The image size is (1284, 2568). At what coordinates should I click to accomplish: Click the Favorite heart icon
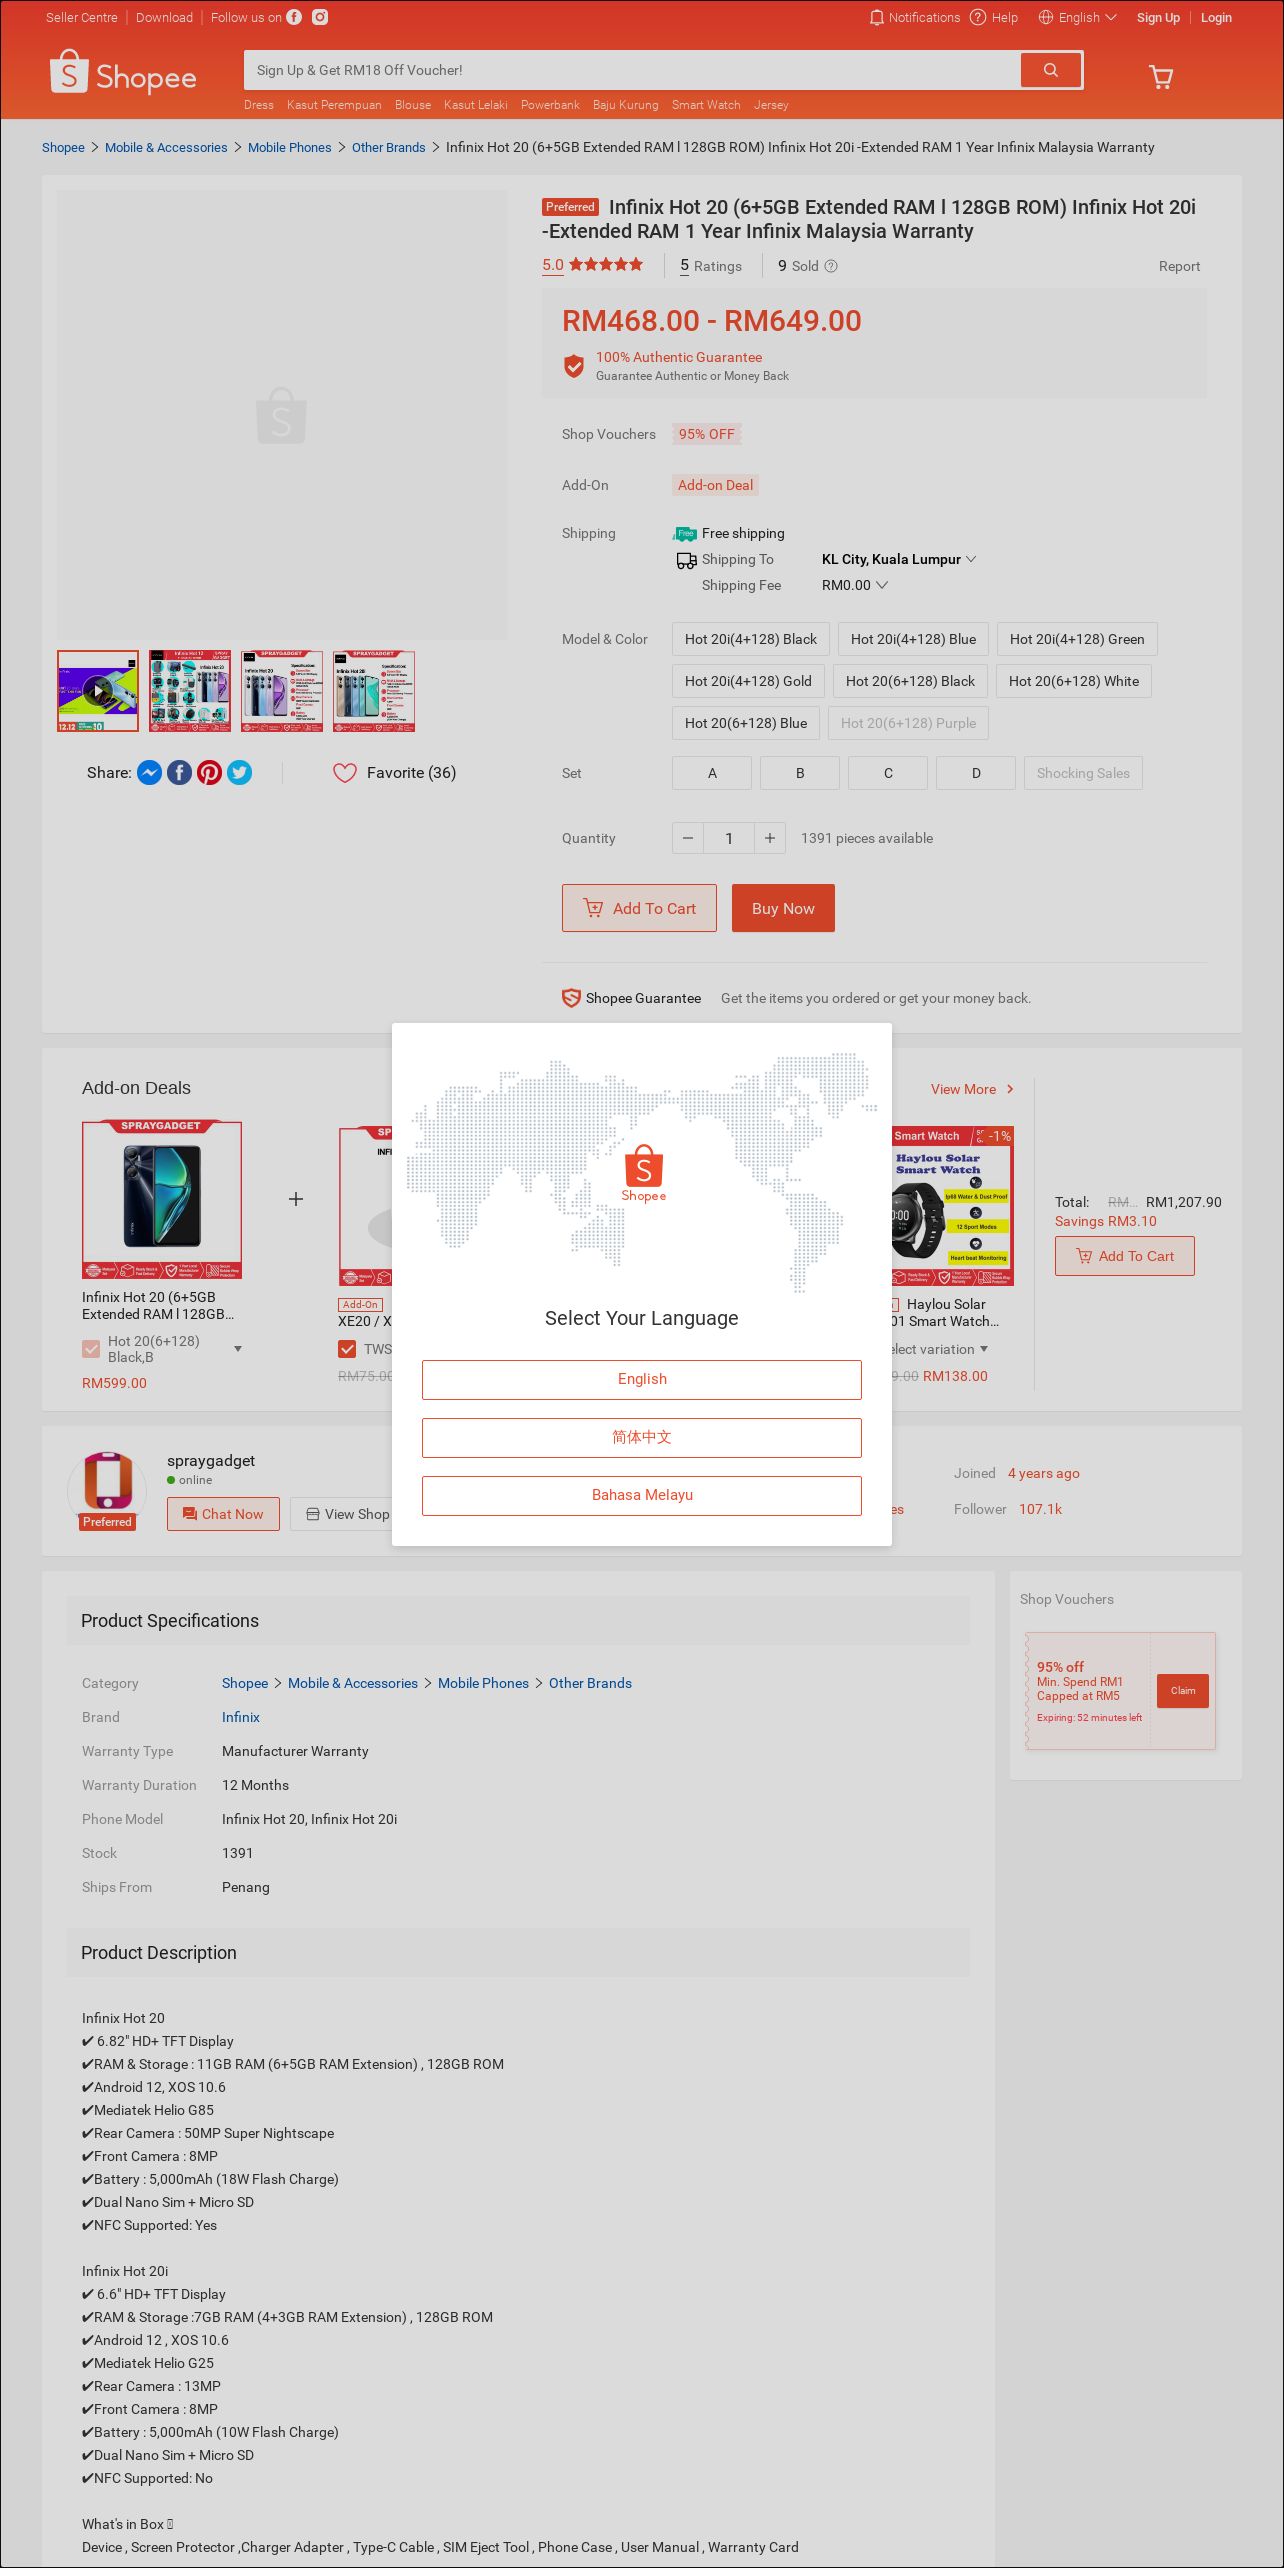pyautogui.click(x=345, y=773)
